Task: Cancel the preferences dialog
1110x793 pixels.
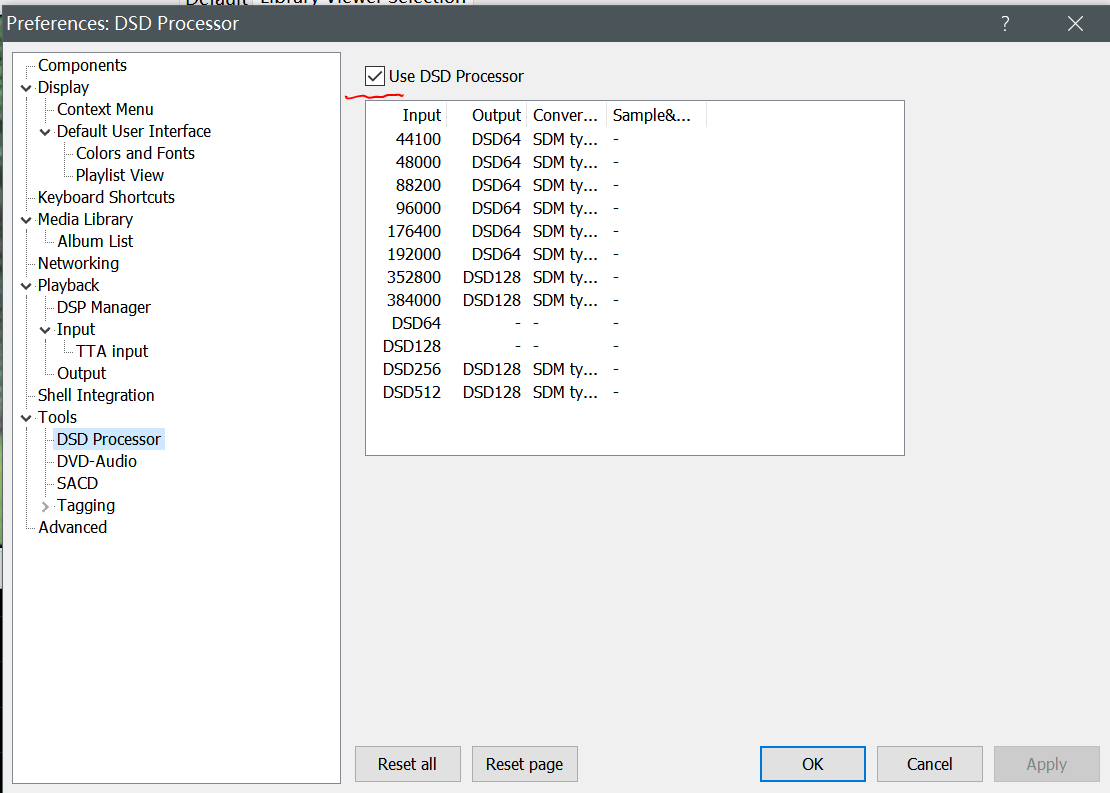Action: point(929,764)
